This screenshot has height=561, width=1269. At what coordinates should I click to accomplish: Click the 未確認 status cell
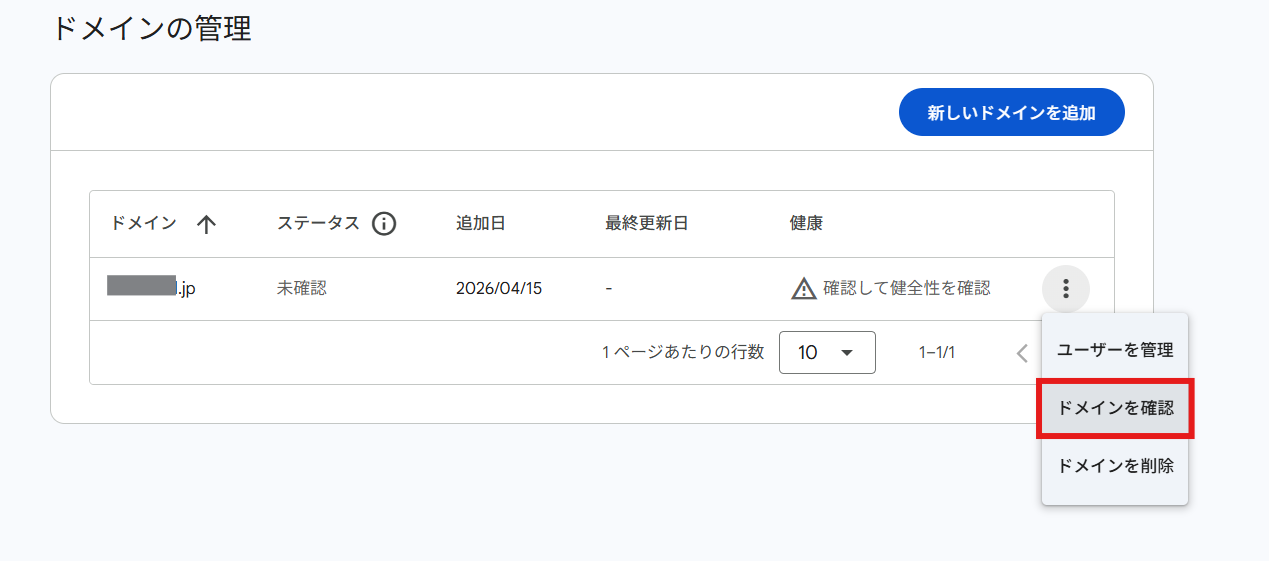(302, 288)
